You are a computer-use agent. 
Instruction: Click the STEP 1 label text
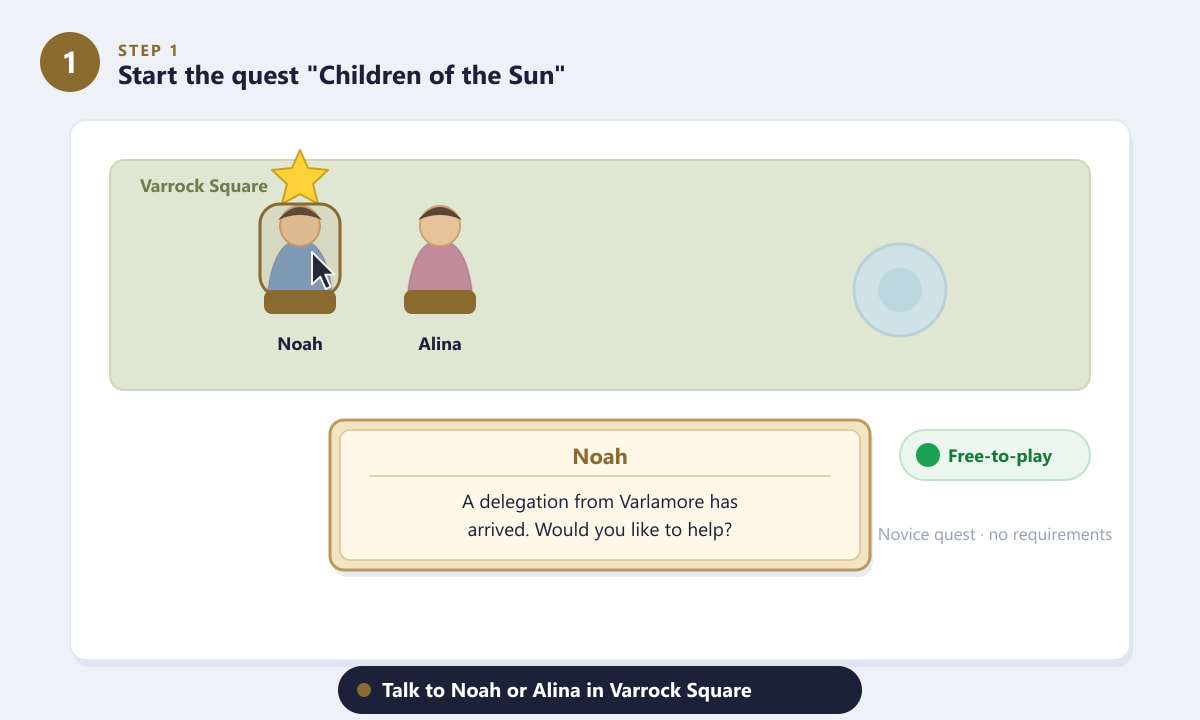148,50
